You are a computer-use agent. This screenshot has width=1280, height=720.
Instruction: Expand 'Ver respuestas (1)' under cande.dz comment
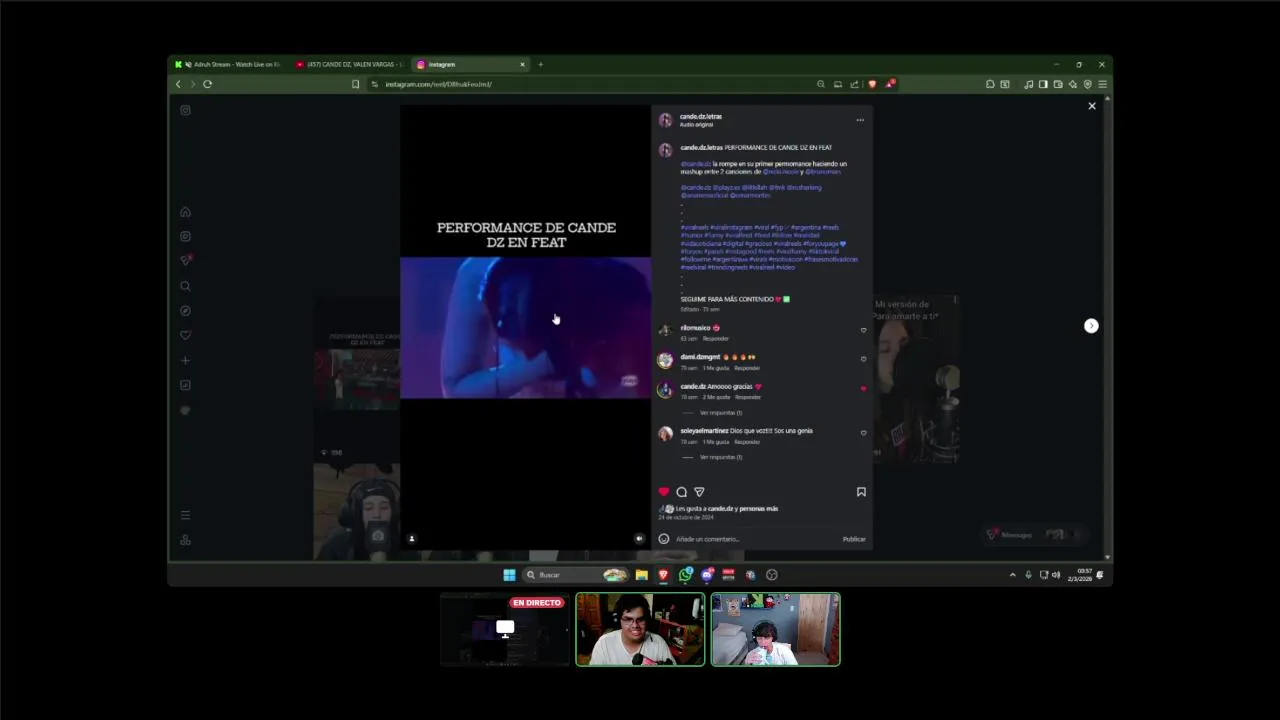pyautogui.click(x=721, y=413)
